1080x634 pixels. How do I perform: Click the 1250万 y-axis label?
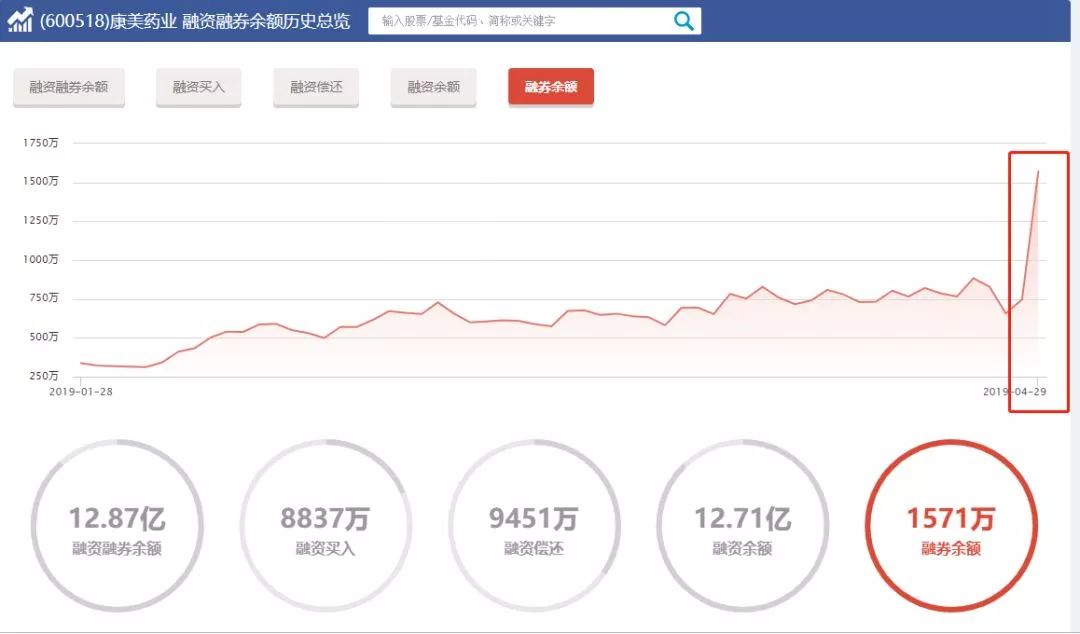tap(41, 221)
